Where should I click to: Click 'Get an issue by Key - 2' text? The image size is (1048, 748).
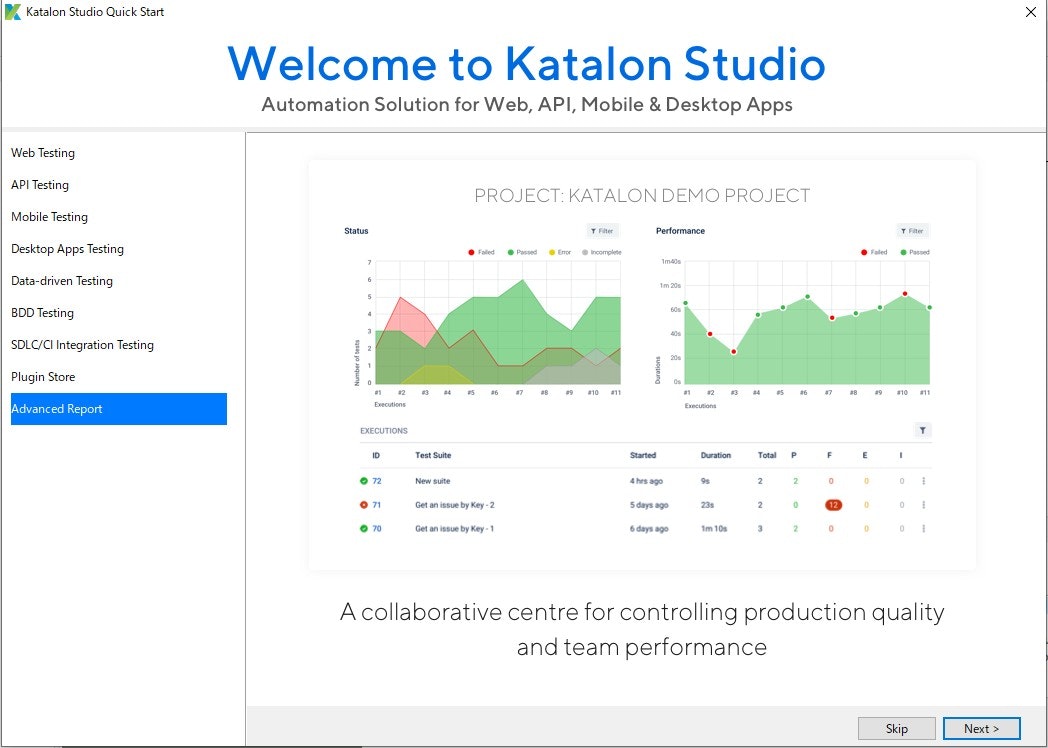pos(454,505)
